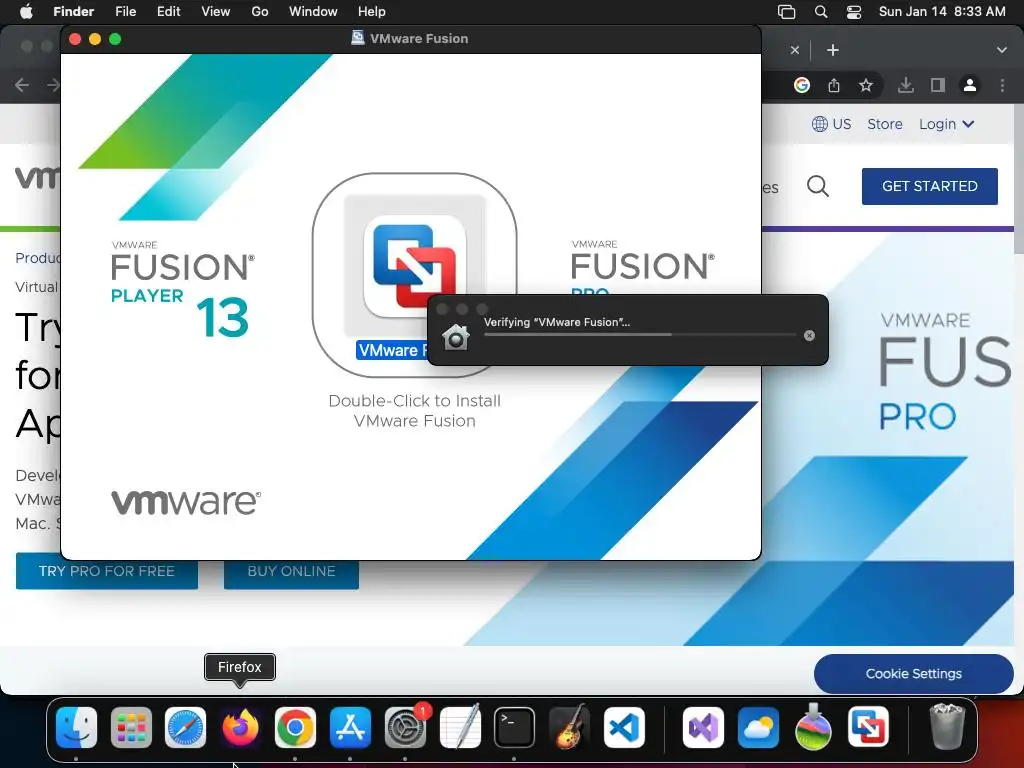This screenshot has width=1024, height=768.
Task: Open the Trash in the Dock
Action: click(x=947, y=728)
